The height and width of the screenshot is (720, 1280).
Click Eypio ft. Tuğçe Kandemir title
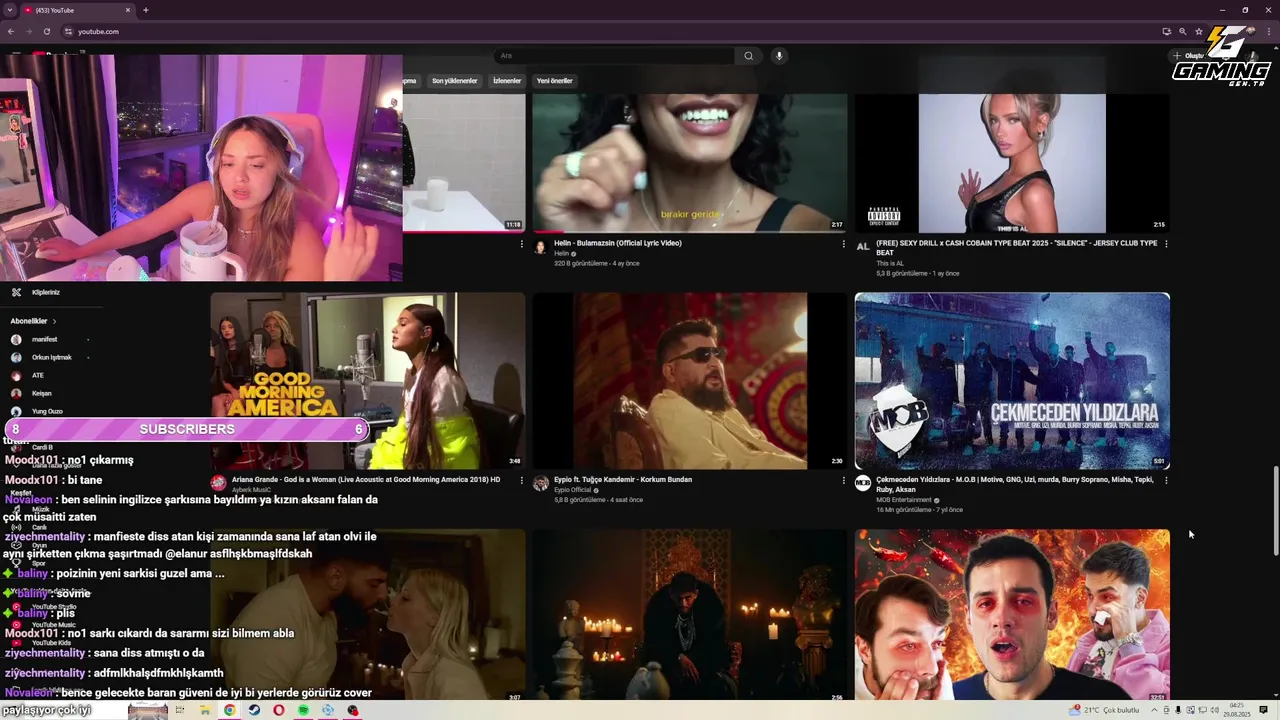pyautogui.click(x=623, y=480)
